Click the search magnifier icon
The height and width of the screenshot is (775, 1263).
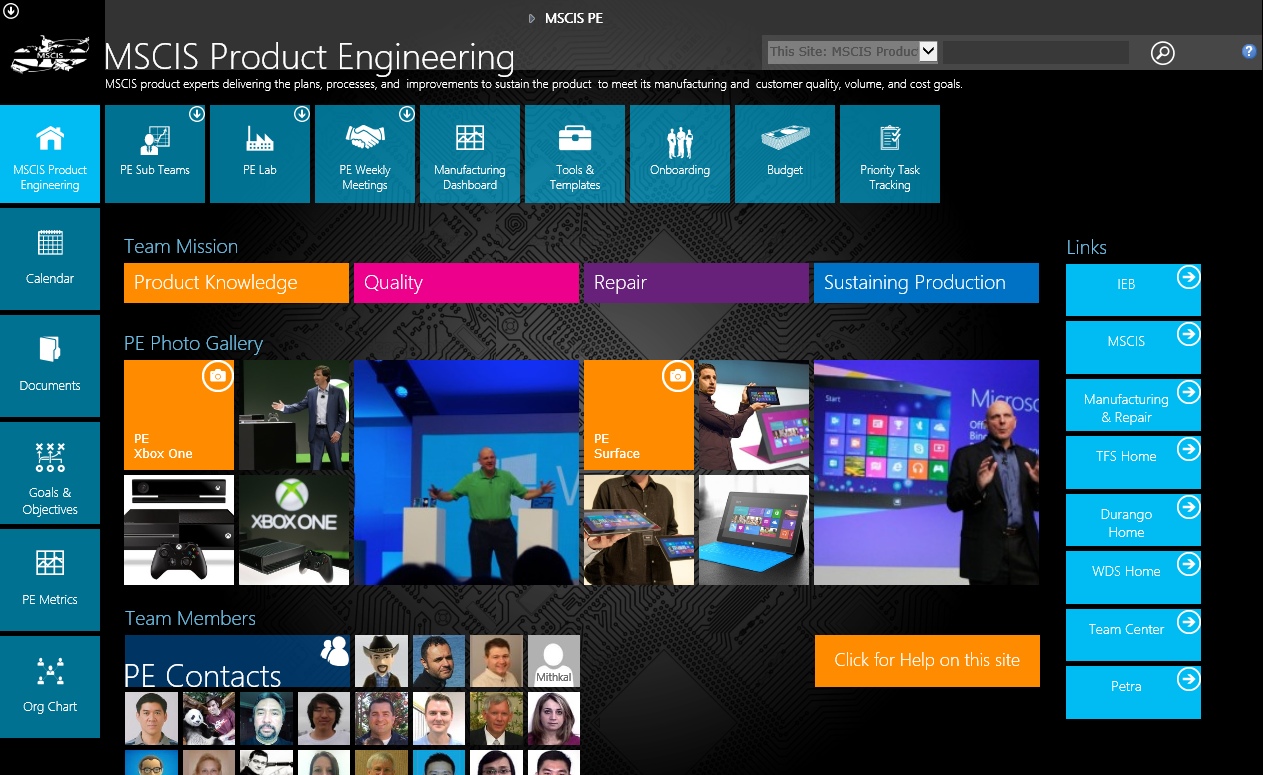click(1162, 52)
